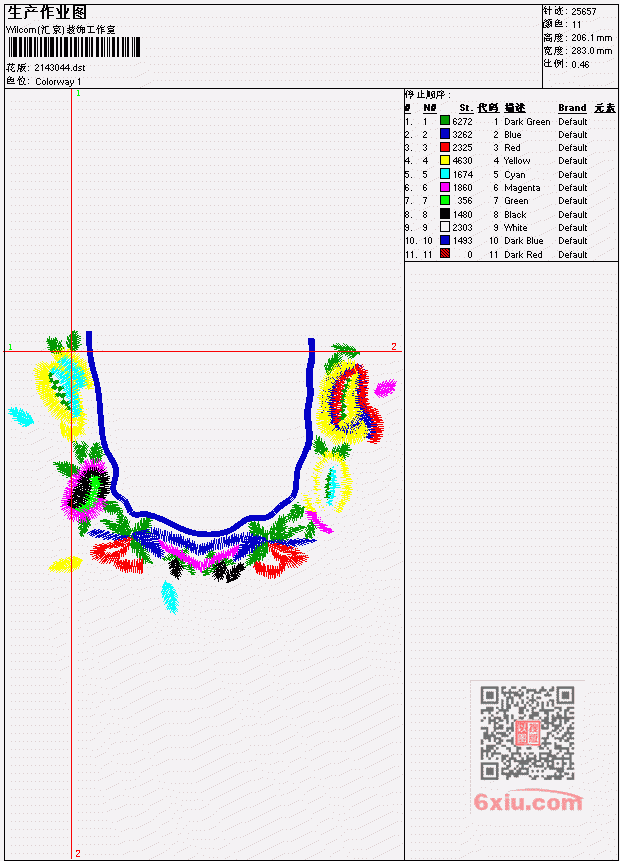Screen dimensions: 620x861
Task: Click the Dark Blue swatch in row 10
Action: click(445, 241)
